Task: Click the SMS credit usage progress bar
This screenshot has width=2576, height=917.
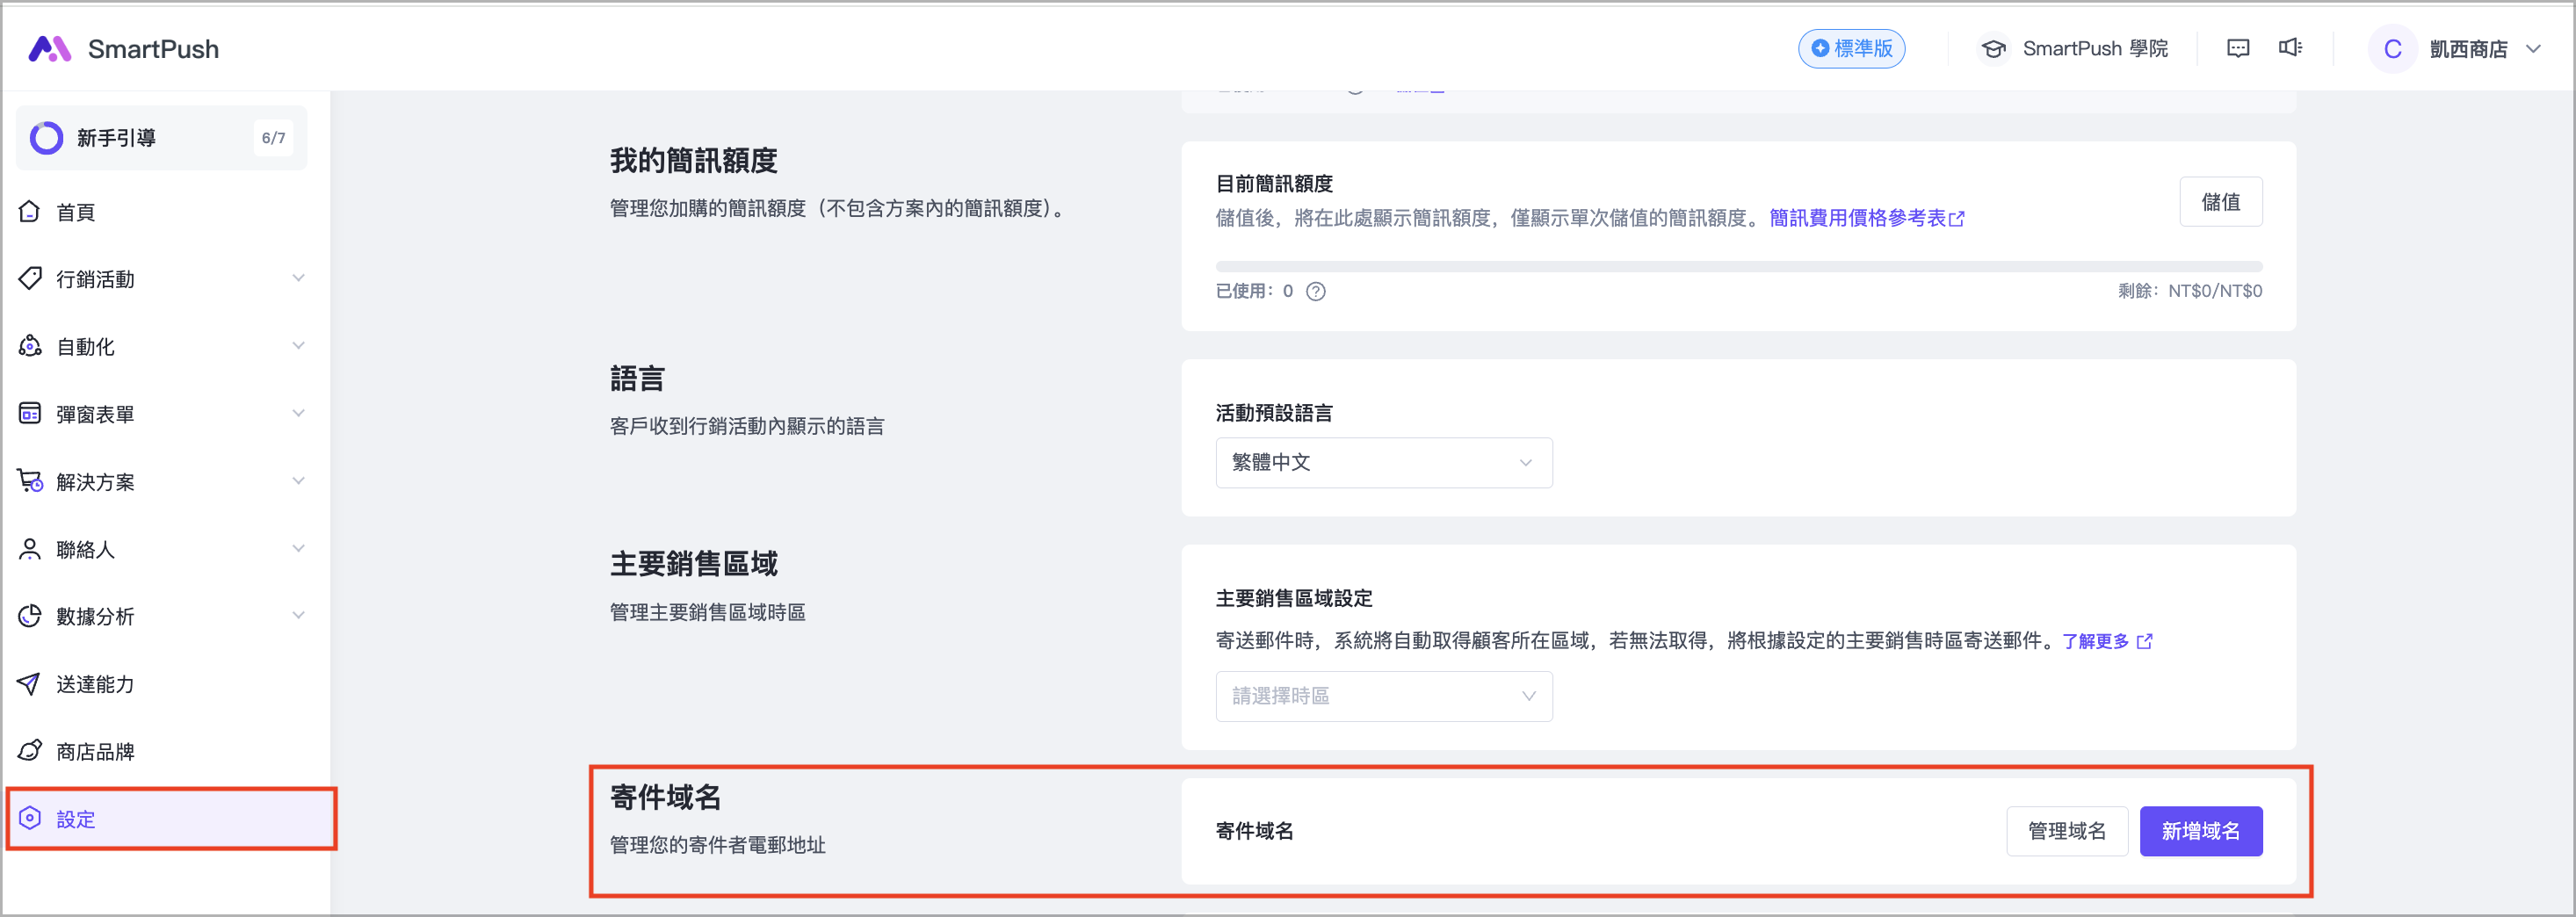Action: tap(1738, 267)
